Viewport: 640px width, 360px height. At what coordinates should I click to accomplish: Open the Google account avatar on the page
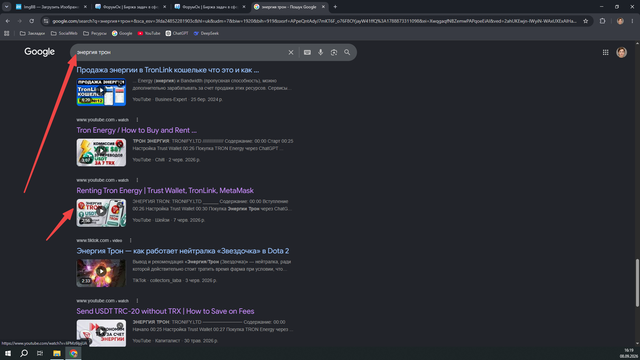coord(621,52)
